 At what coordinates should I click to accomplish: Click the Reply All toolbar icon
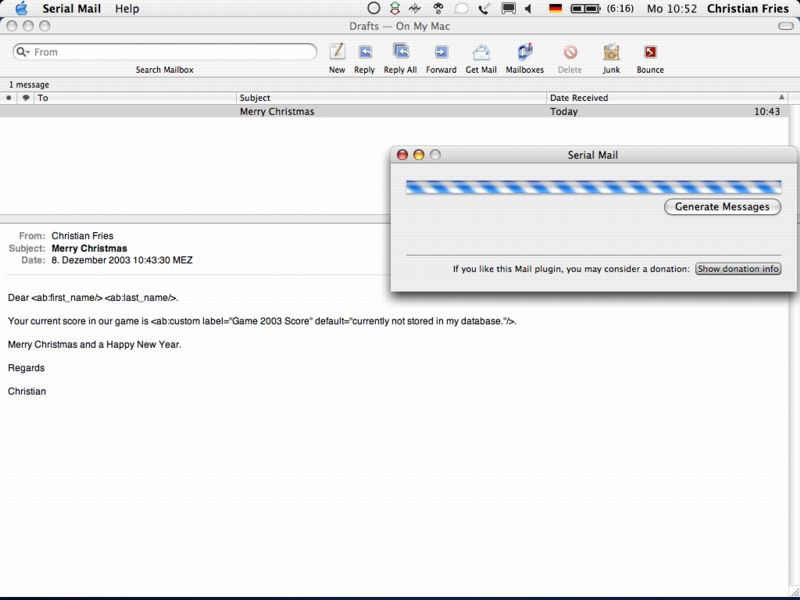pyautogui.click(x=400, y=52)
